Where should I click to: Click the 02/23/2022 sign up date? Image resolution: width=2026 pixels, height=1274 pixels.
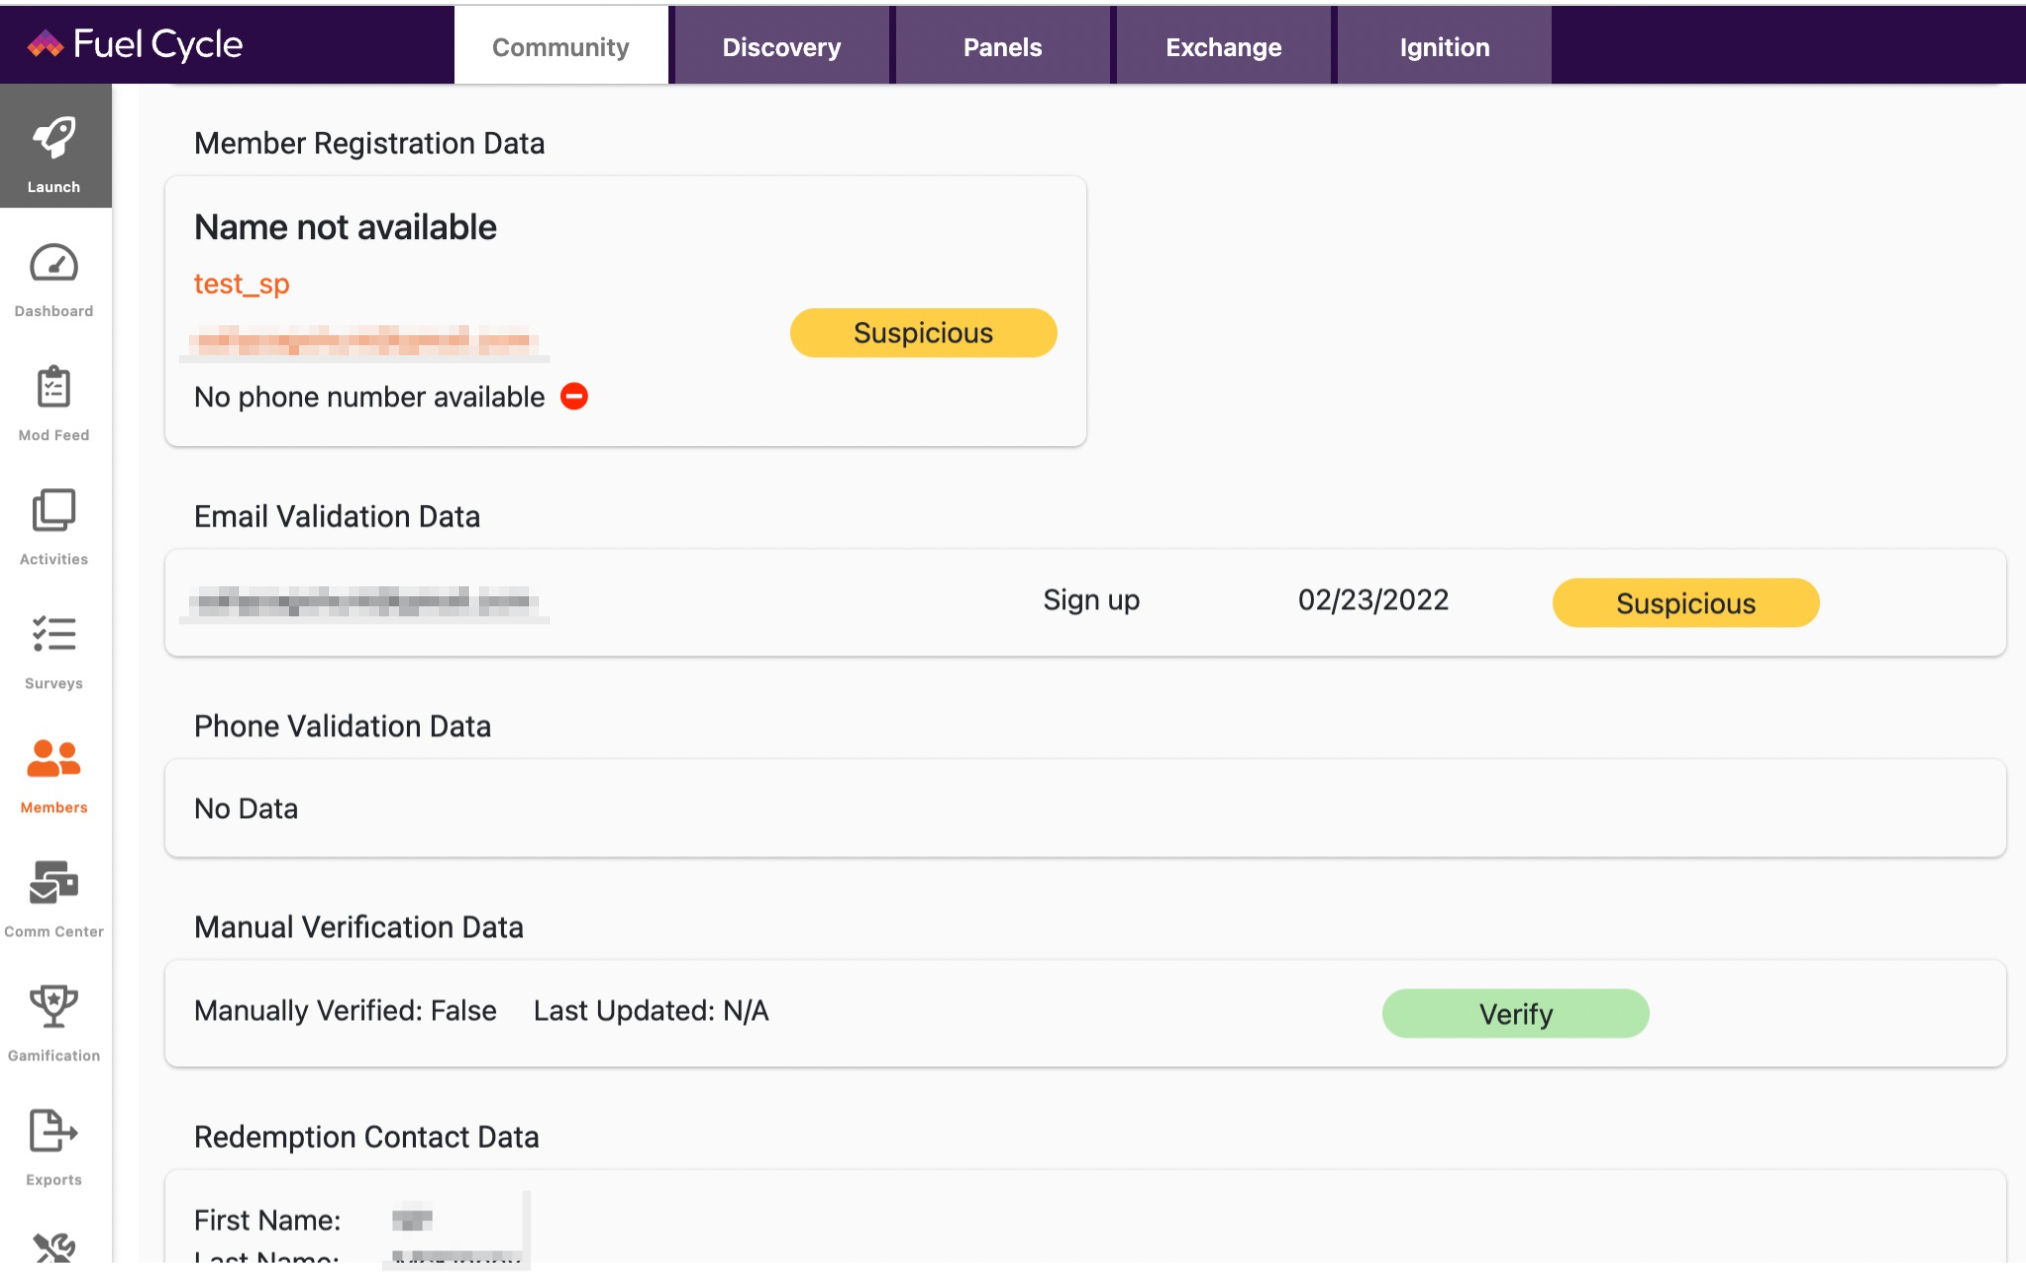pyautogui.click(x=1373, y=600)
